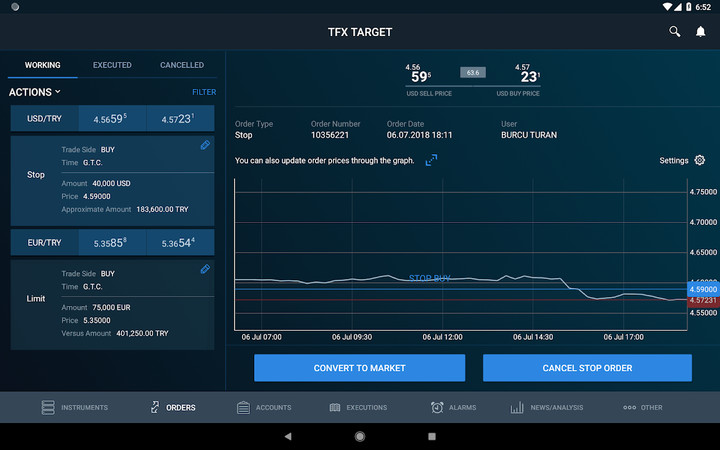Tap Android back button

click(288, 436)
